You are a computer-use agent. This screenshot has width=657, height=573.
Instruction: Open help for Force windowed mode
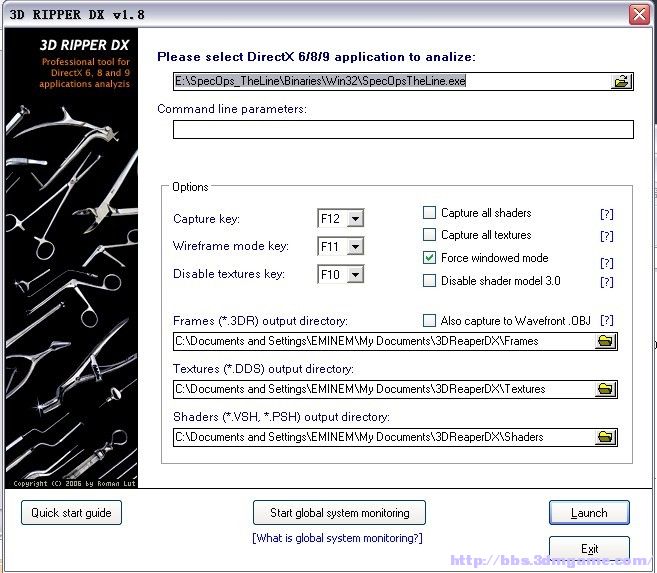point(606,263)
